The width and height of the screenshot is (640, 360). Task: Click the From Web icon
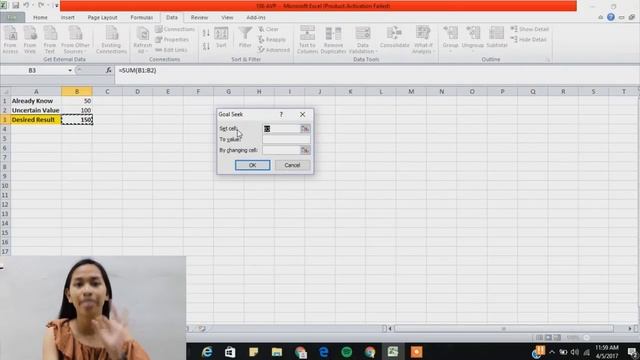click(30, 40)
